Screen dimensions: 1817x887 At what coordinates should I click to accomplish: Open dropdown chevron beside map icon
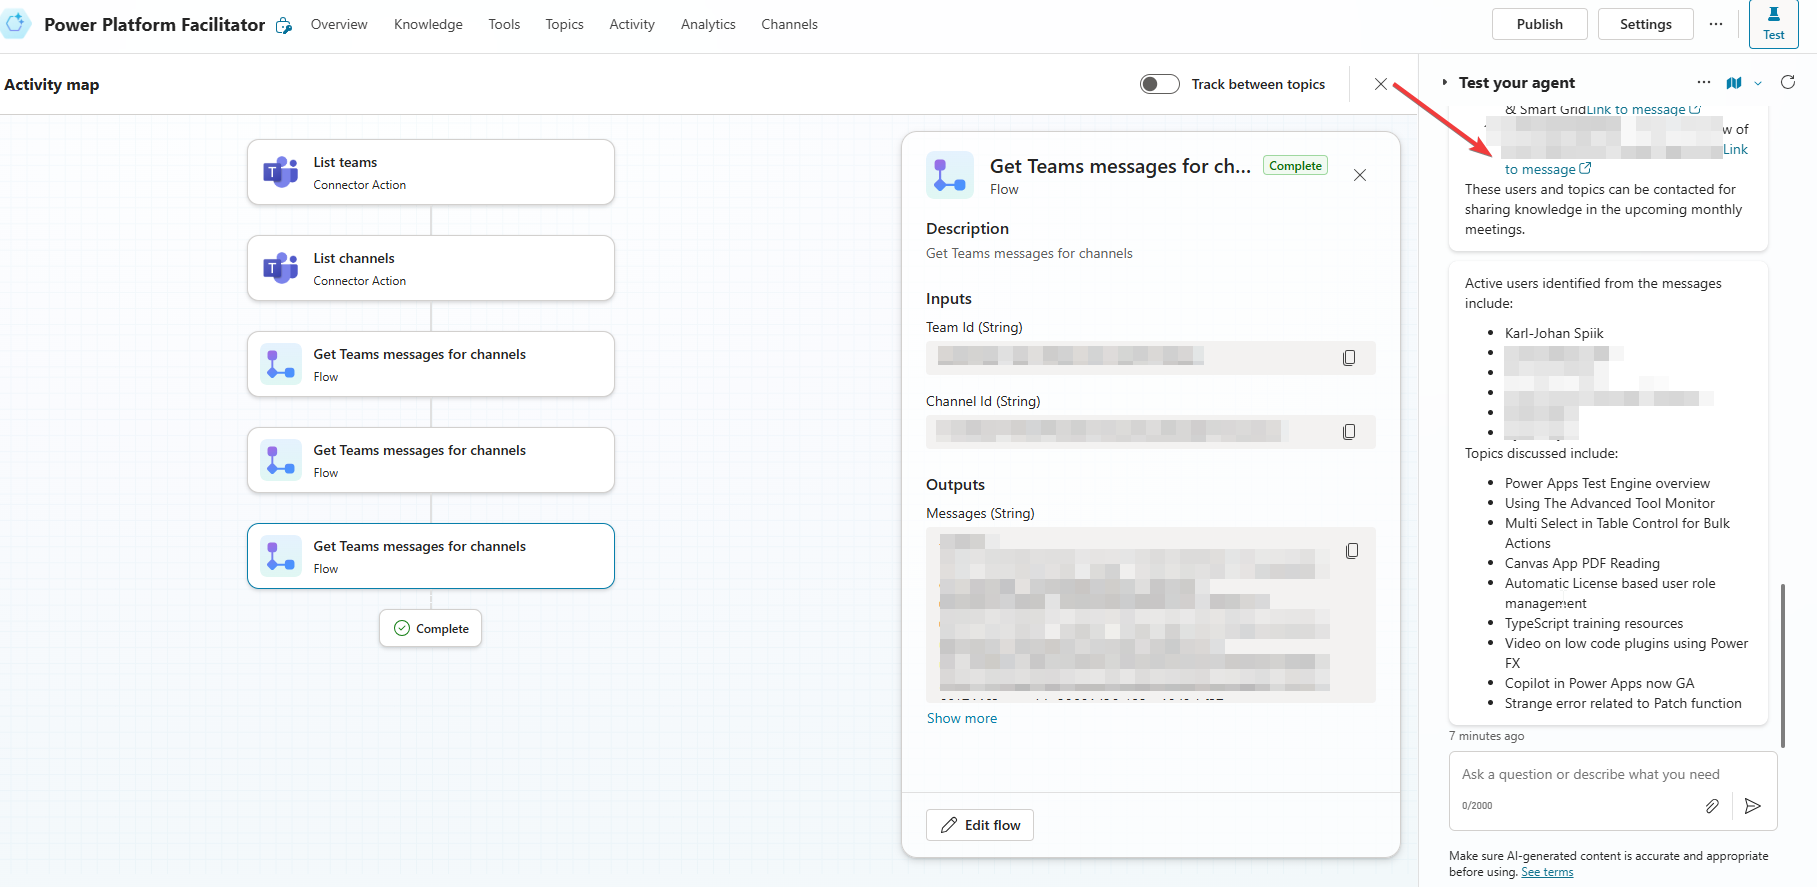coord(1758,84)
